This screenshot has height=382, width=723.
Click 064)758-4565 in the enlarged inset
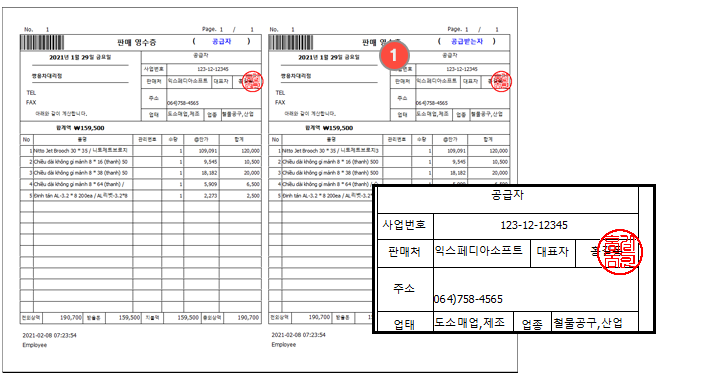468,299
